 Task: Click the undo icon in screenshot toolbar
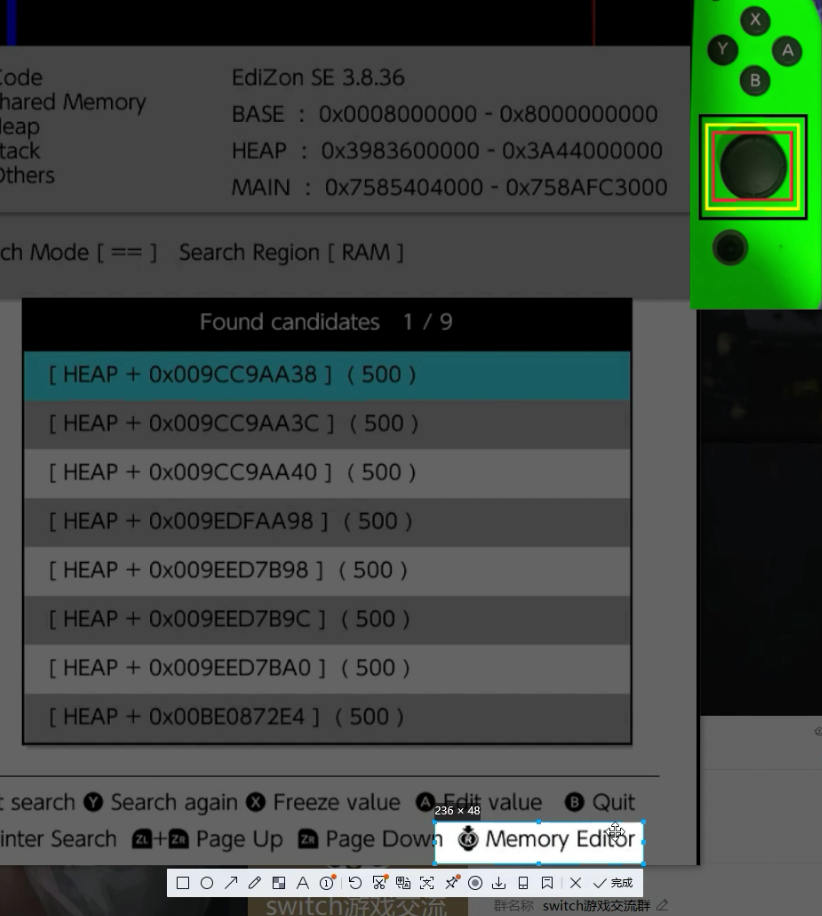tap(355, 883)
